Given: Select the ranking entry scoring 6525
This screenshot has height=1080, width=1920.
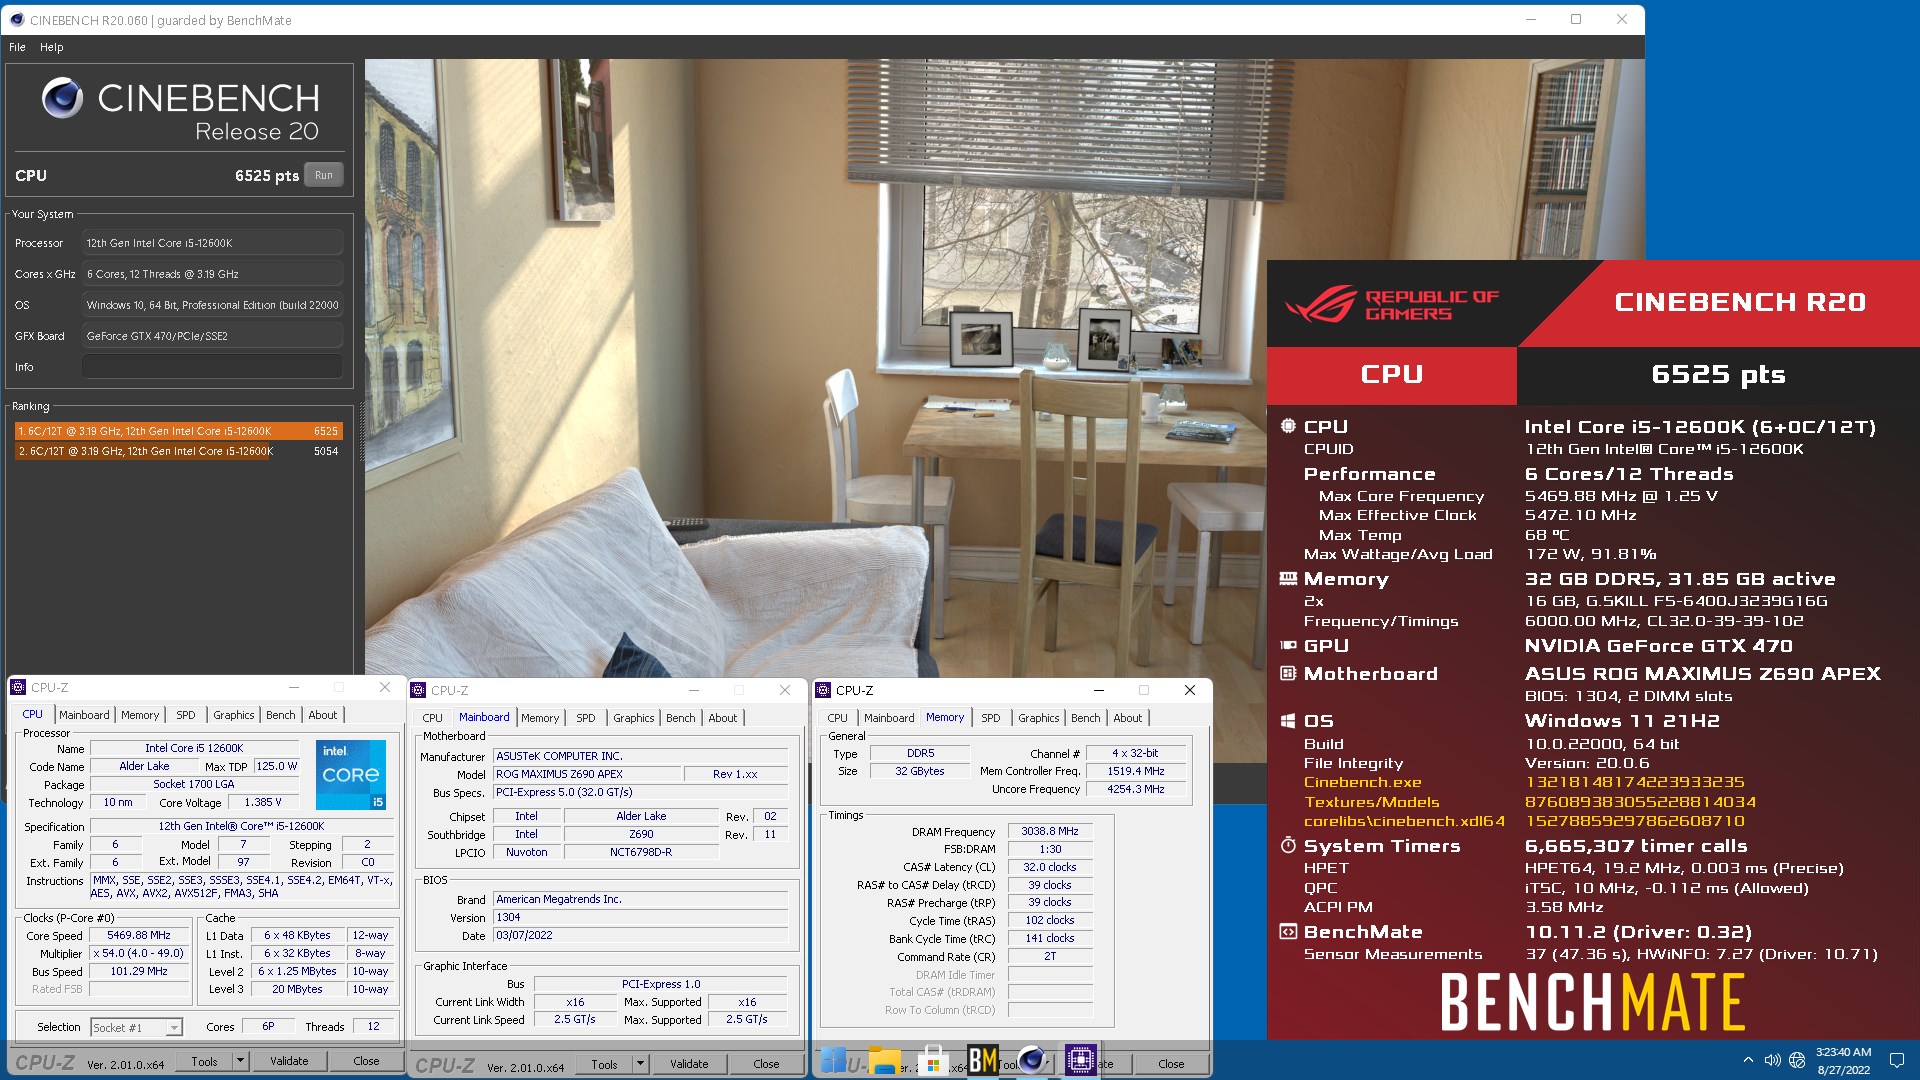Looking at the screenshot, I should pos(178,431).
